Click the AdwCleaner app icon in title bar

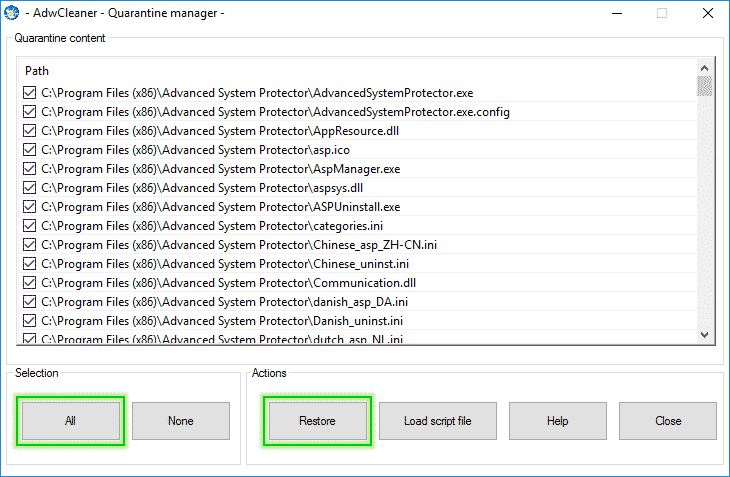(x=12, y=13)
